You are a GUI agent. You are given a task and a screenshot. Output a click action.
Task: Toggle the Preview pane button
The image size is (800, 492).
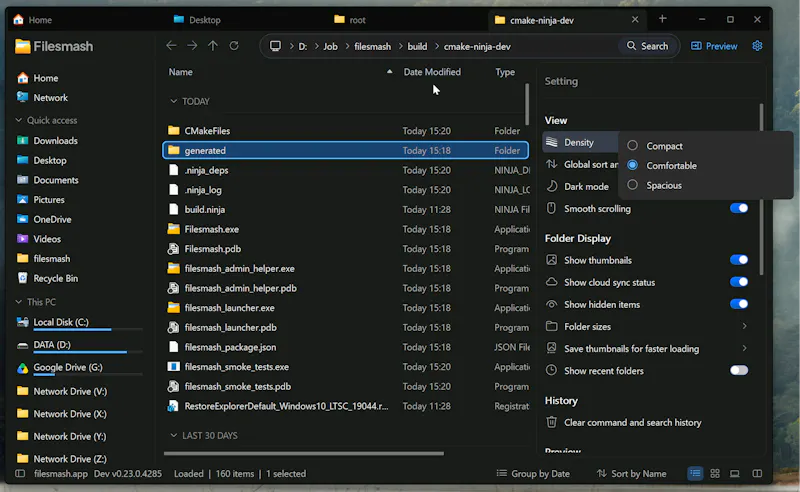[714, 46]
